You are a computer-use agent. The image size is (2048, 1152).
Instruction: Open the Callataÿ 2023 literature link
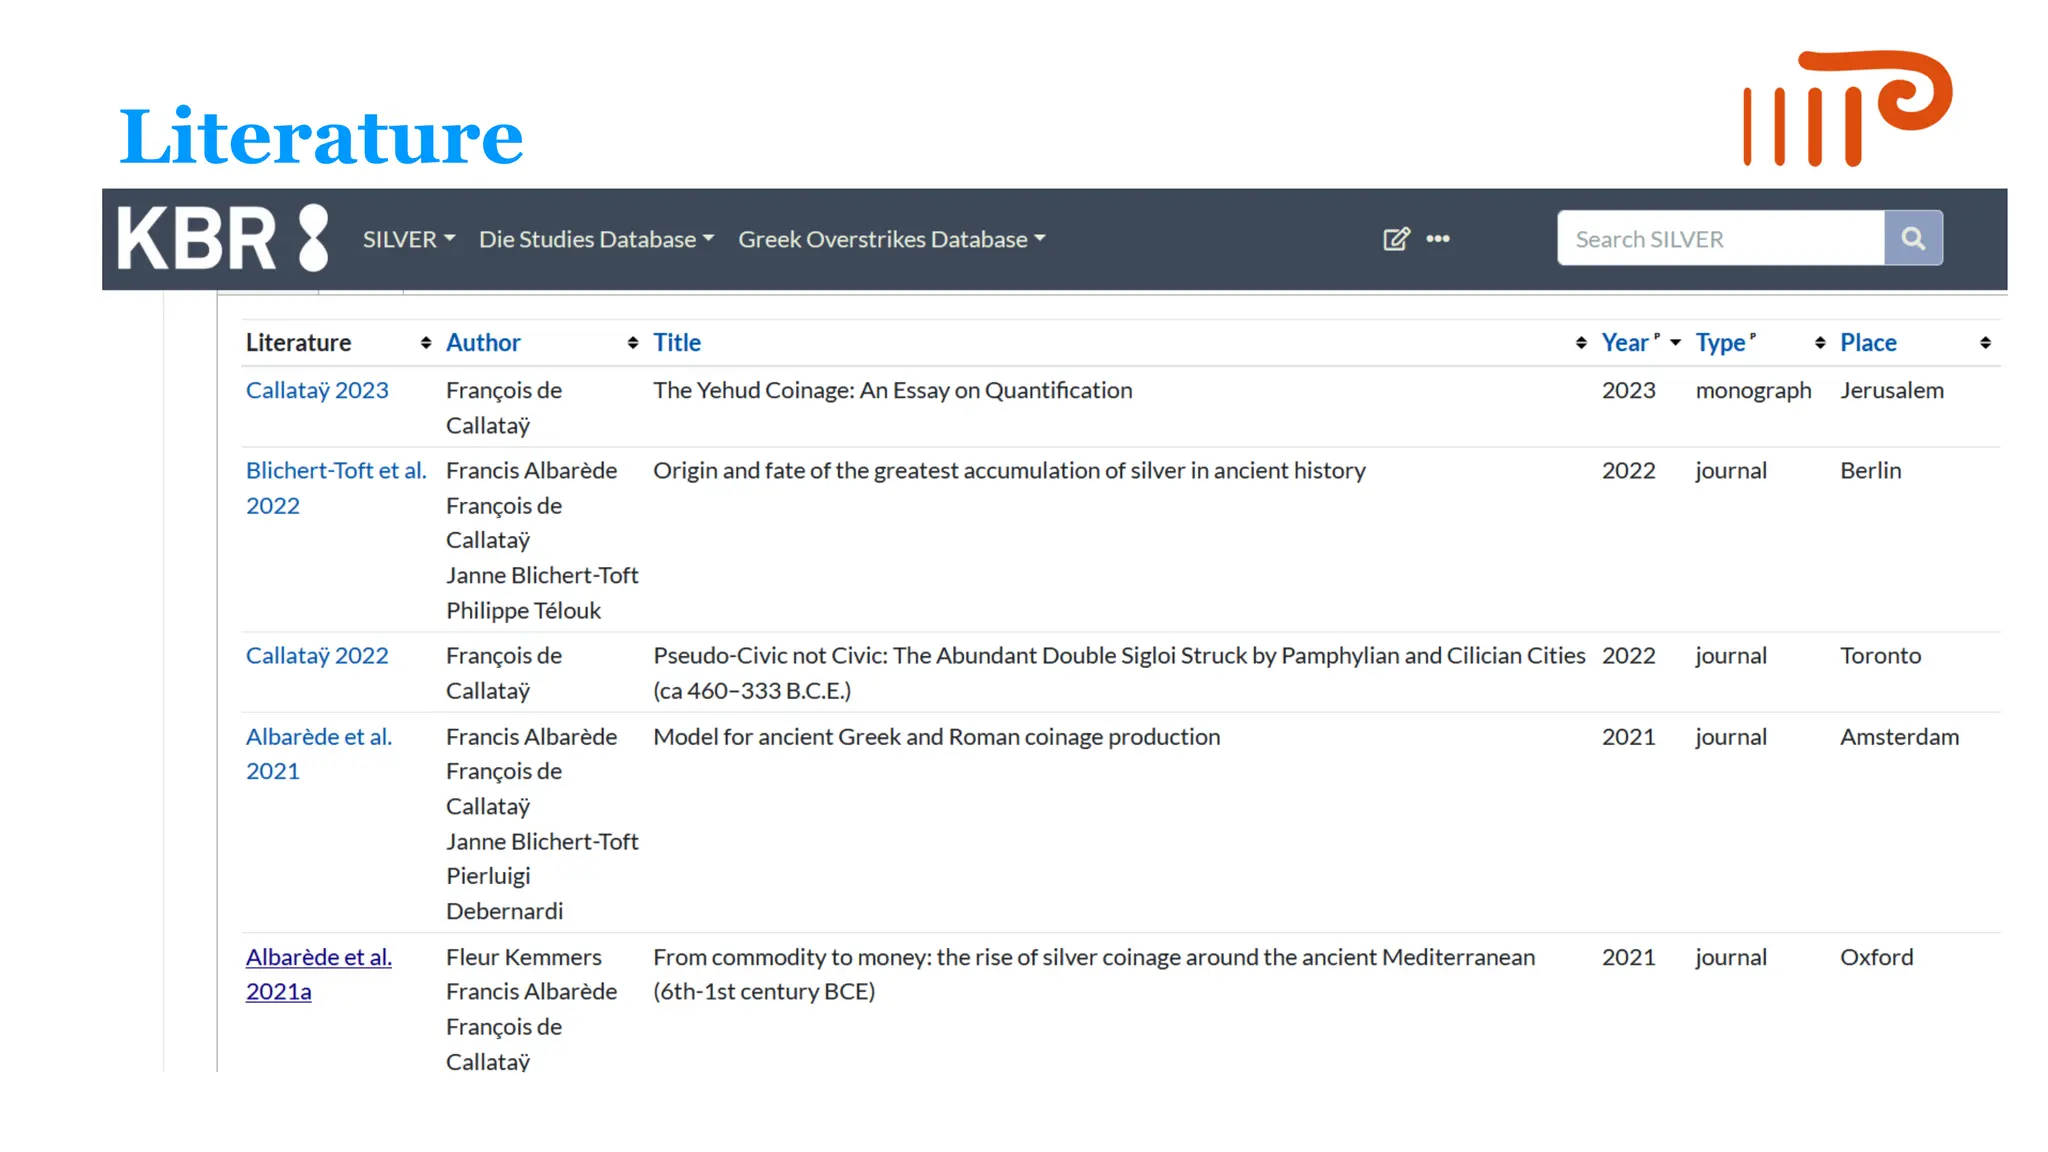coord(317,391)
